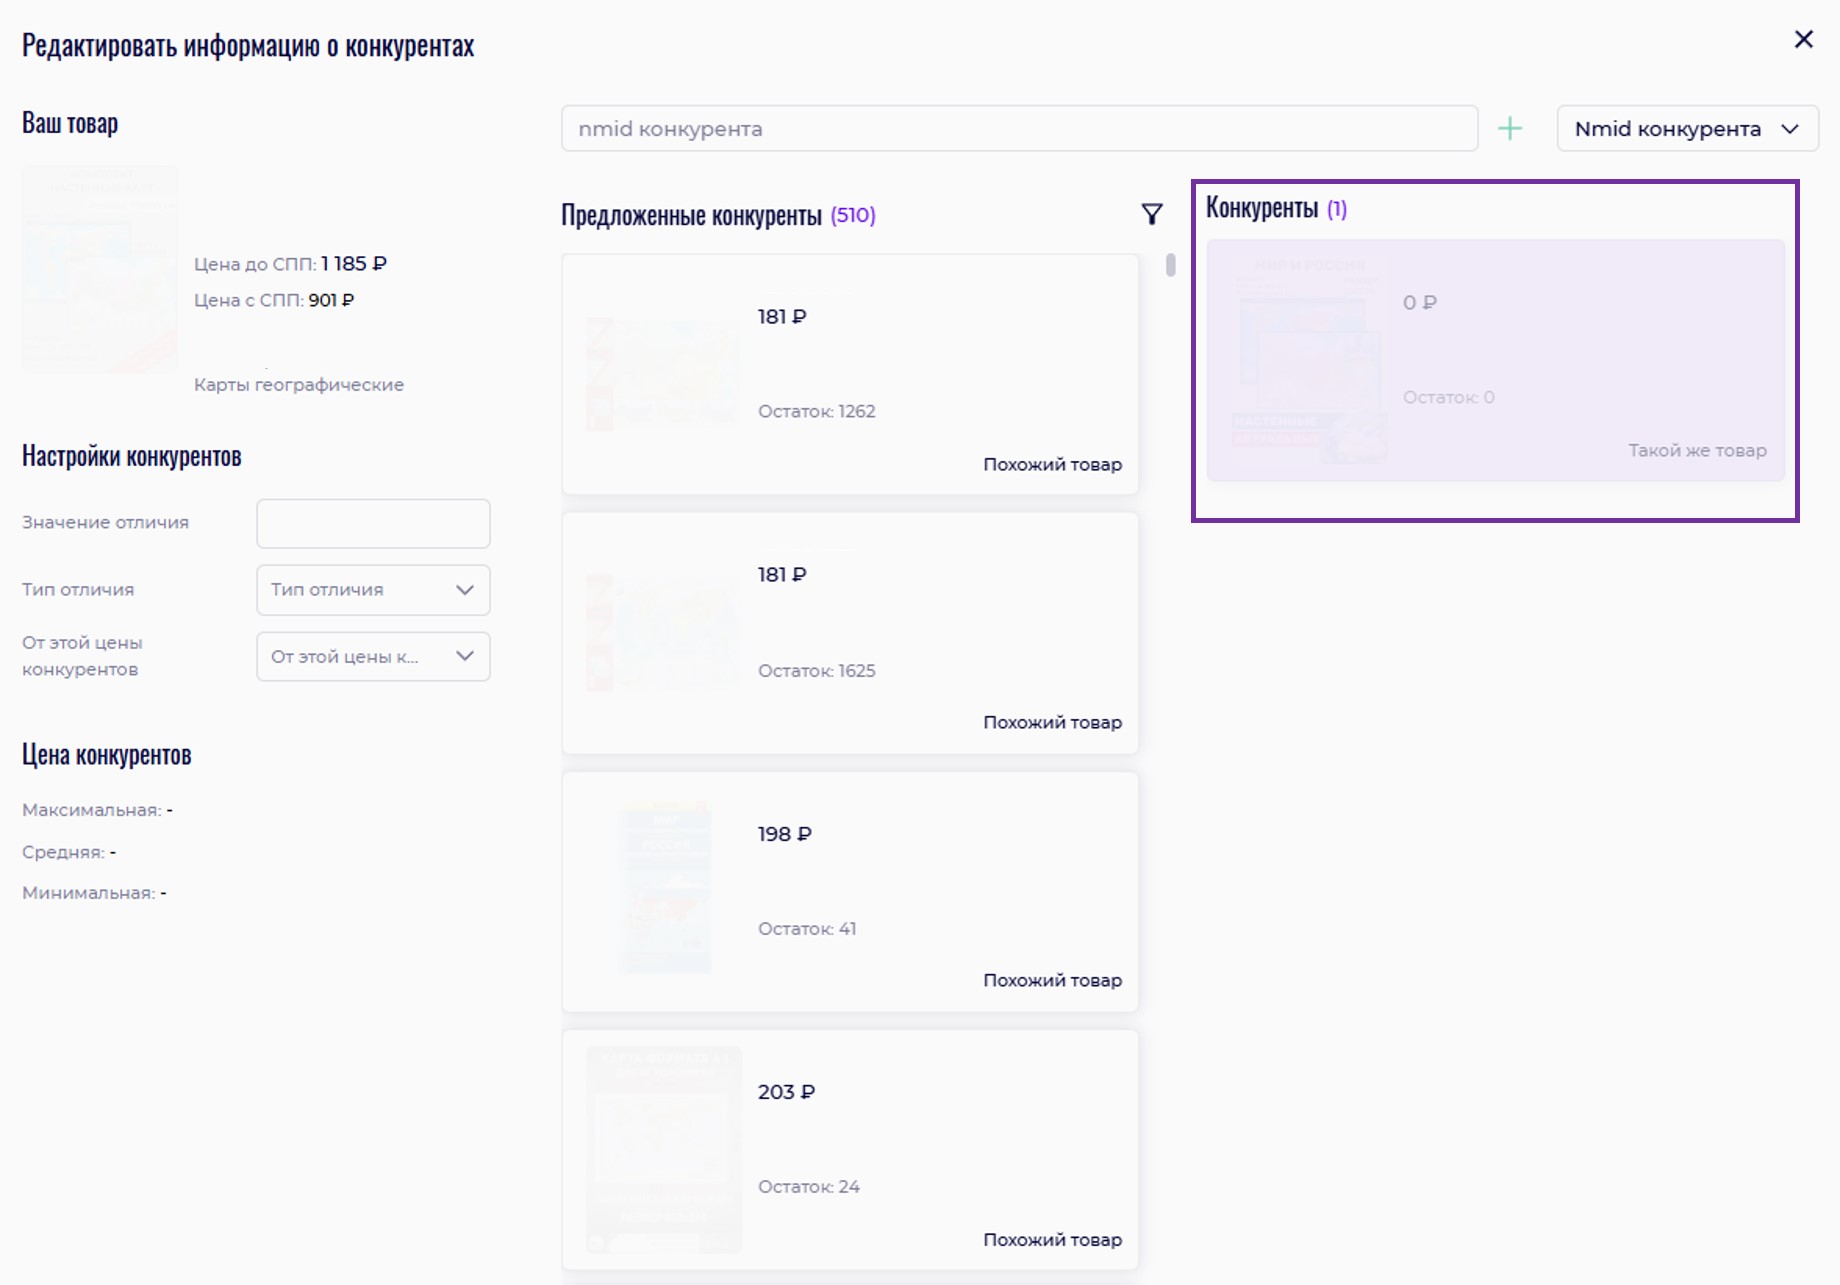Click Похожий товар on the 1262 stock card
1840x1285 pixels.
1052,464
